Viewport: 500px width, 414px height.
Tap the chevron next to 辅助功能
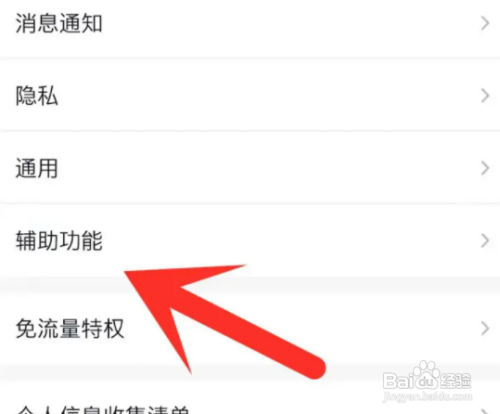pos(485,240)
